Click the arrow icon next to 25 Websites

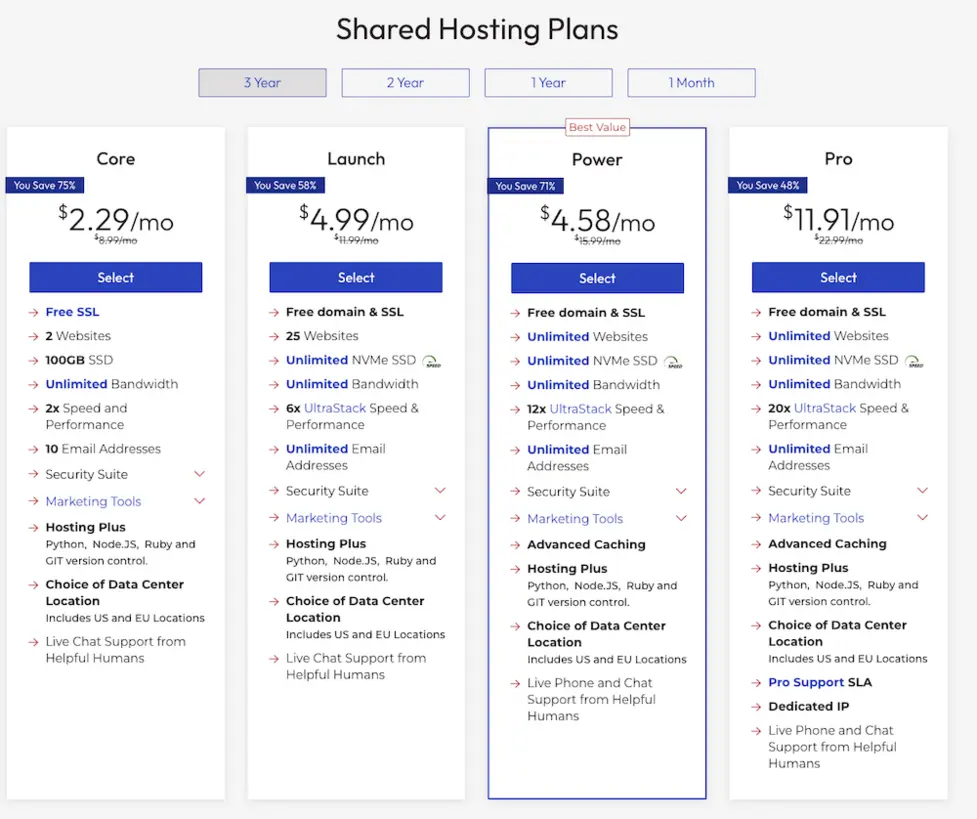coord(275,336)
